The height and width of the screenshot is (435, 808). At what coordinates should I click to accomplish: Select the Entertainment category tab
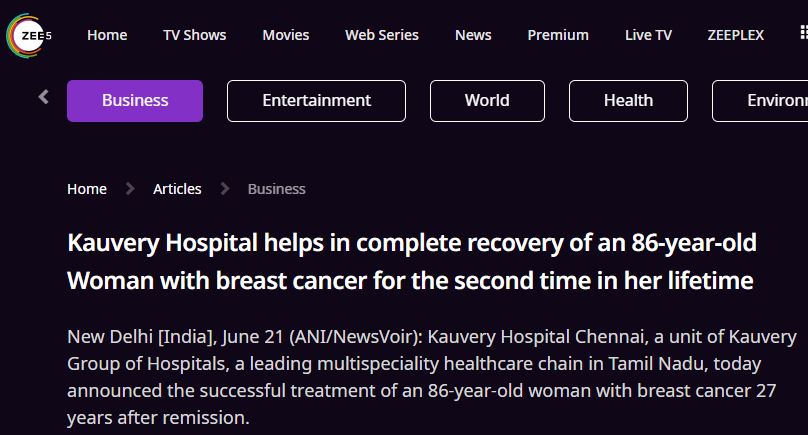316,101
